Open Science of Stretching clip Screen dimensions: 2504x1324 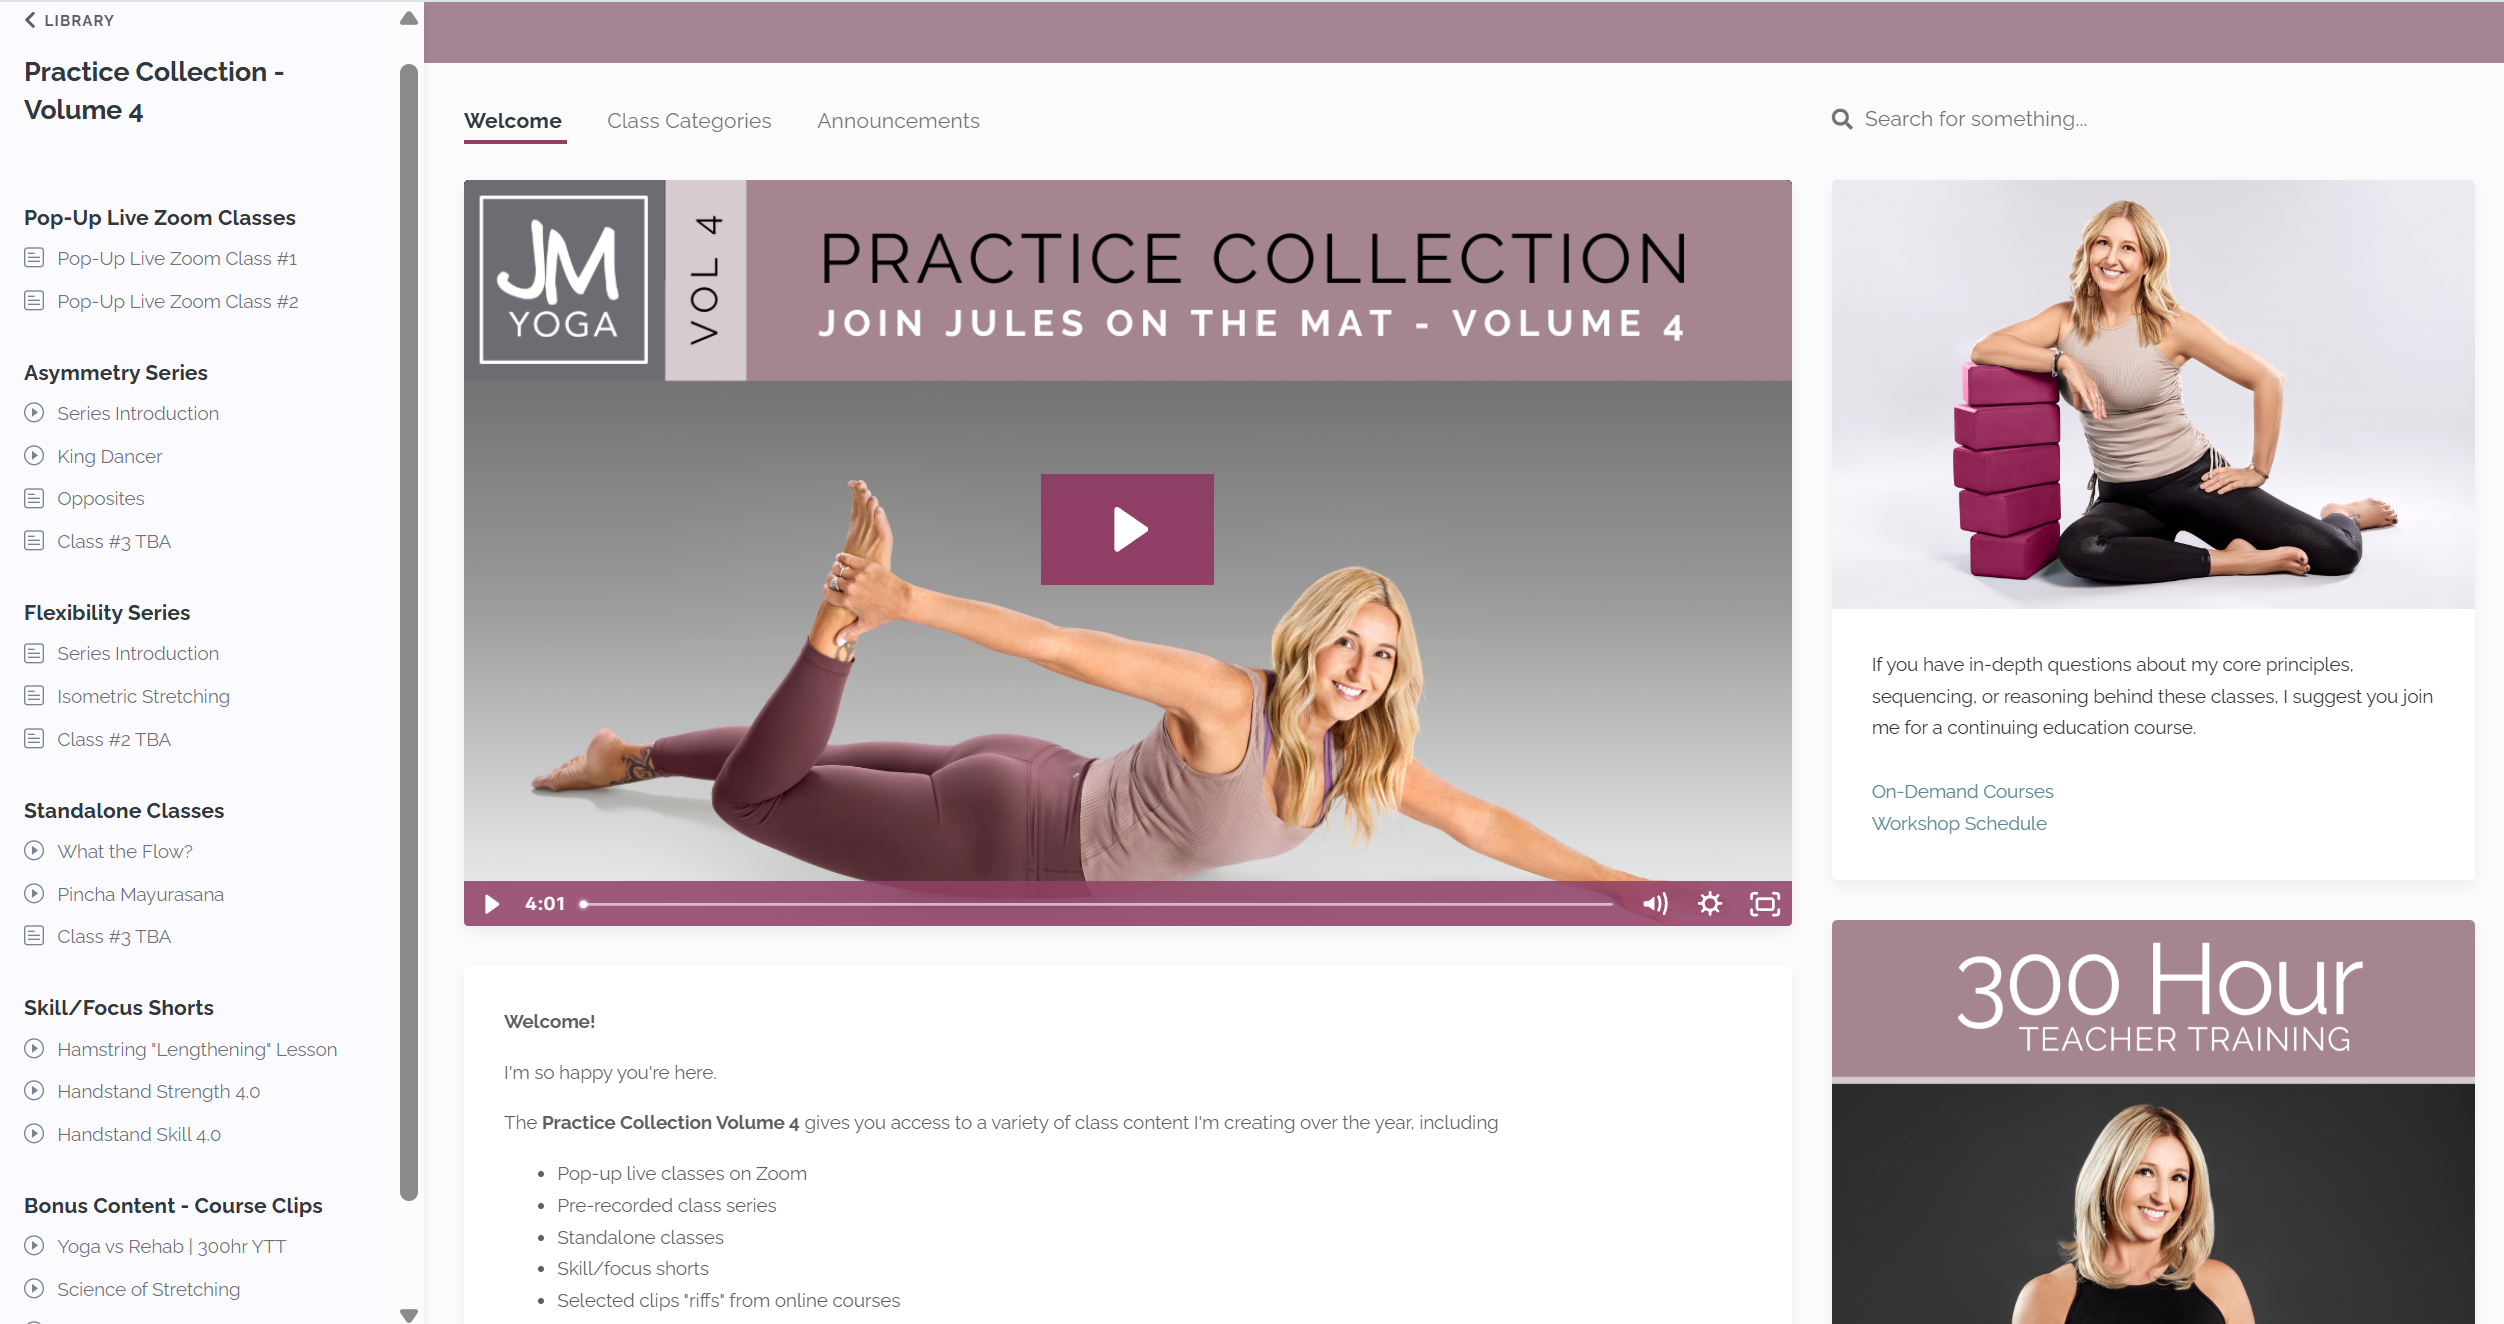tap(148, 1289)
